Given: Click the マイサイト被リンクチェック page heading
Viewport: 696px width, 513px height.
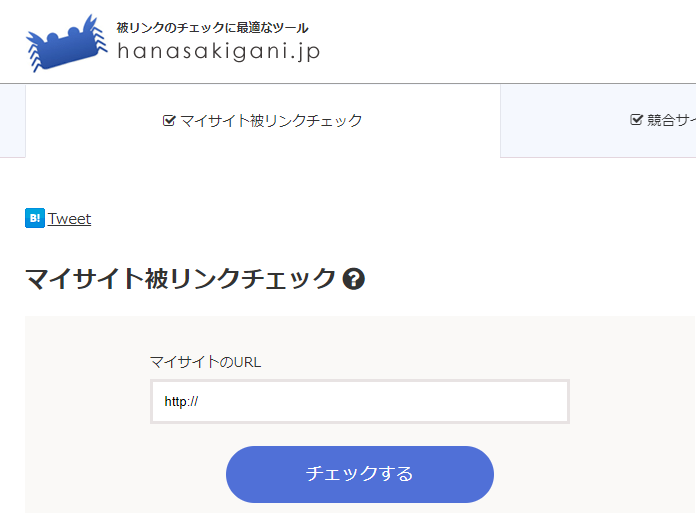Looking at the screenshot, I should click(x=181, y=279).
